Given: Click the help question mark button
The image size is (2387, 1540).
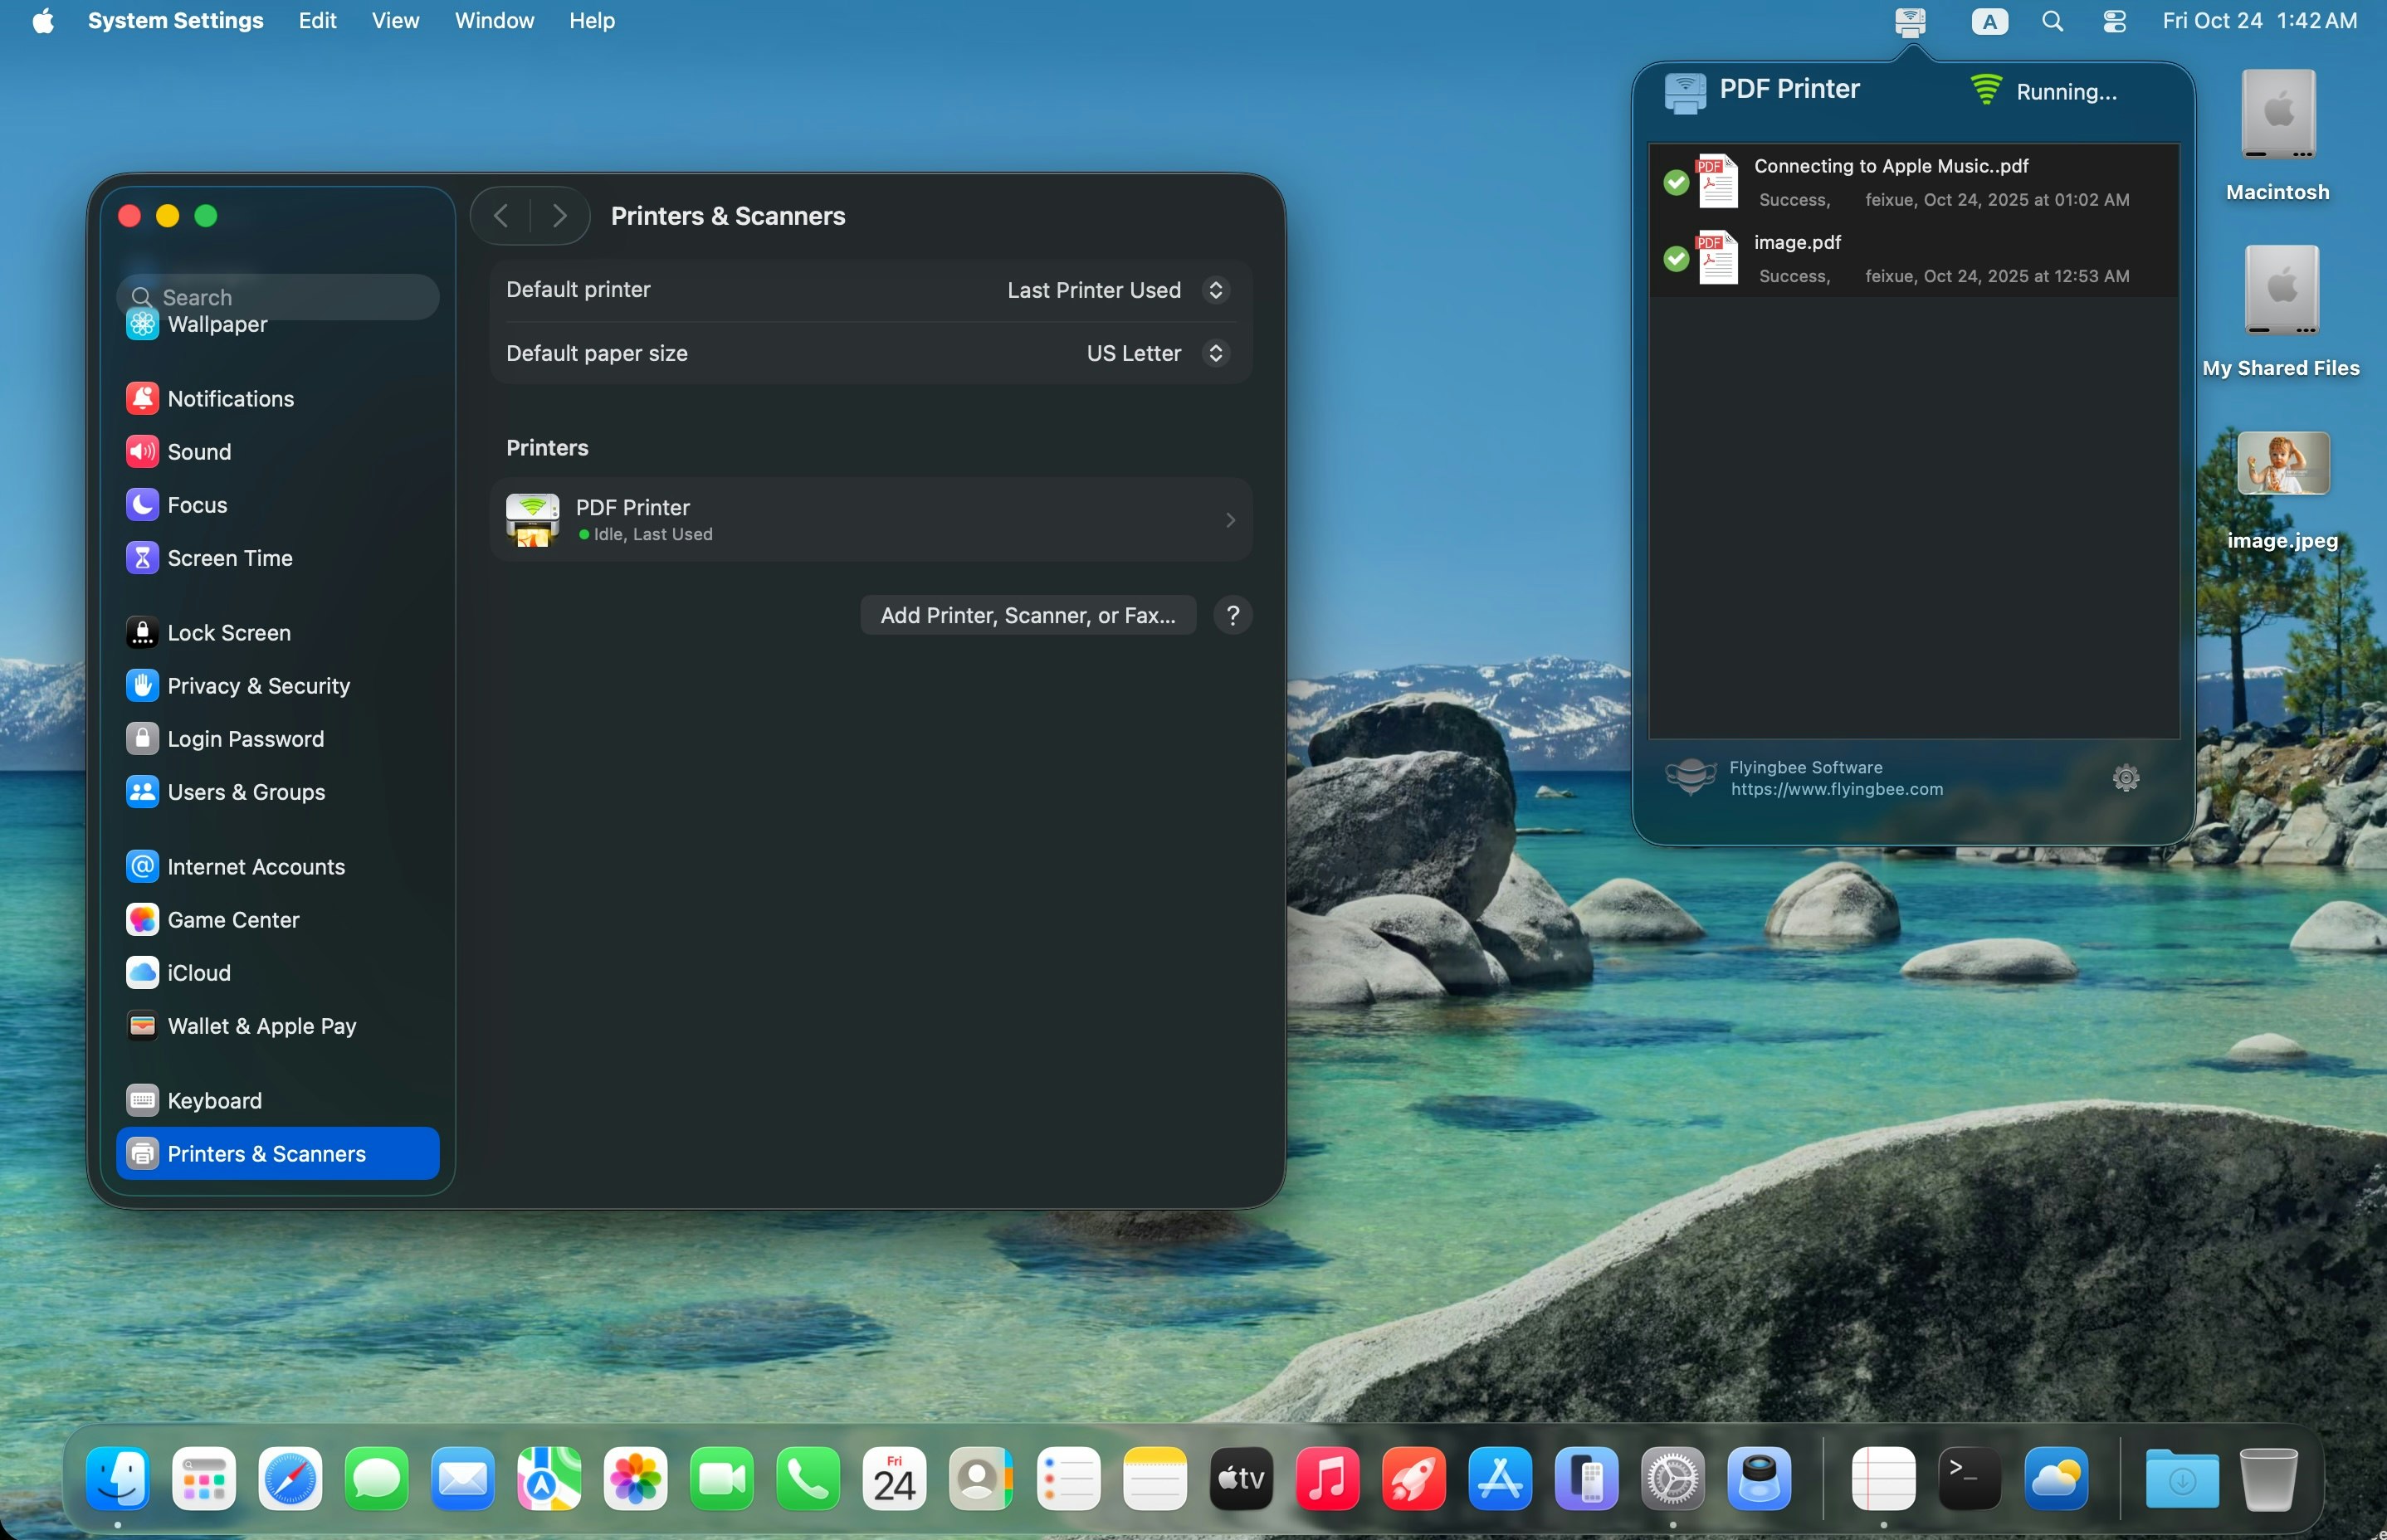Looking at the screenshot, I should point(1232,615).
